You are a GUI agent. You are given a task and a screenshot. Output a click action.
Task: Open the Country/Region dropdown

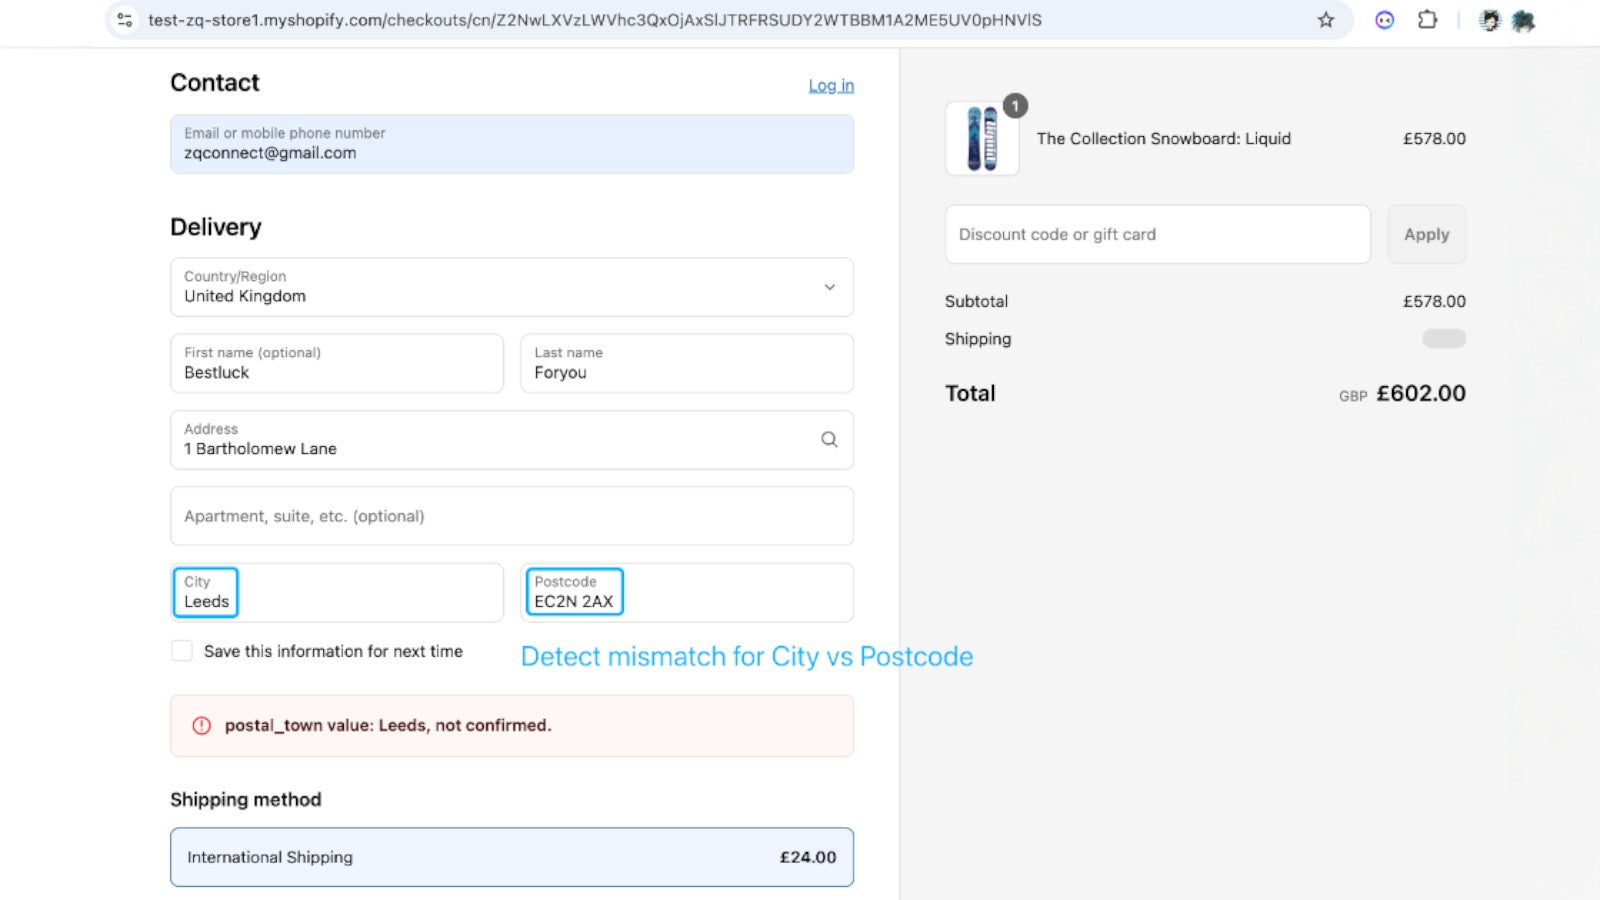pyautogui.click(x=511, y=287)
